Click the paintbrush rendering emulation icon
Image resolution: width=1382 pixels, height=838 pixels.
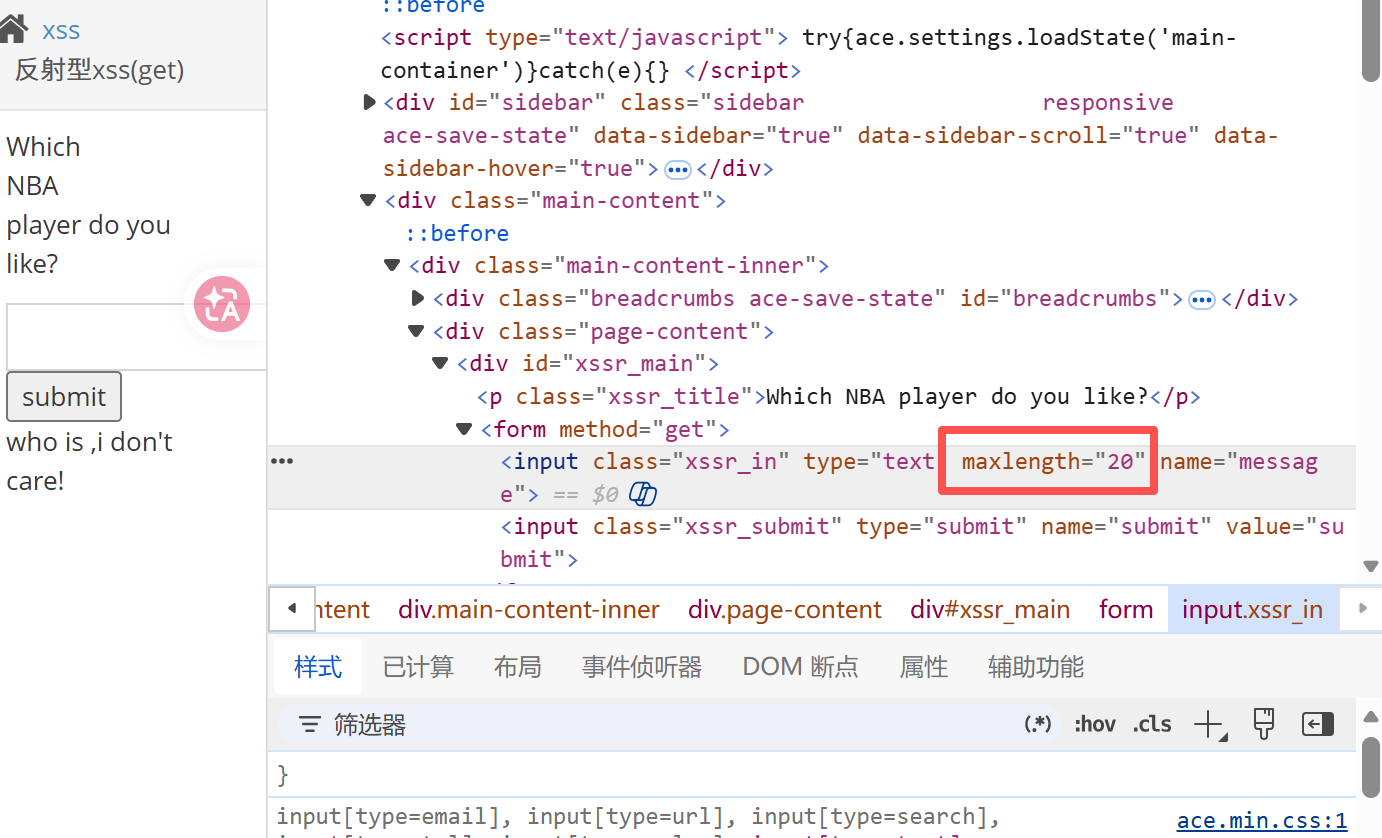[x=1264, y=724]
